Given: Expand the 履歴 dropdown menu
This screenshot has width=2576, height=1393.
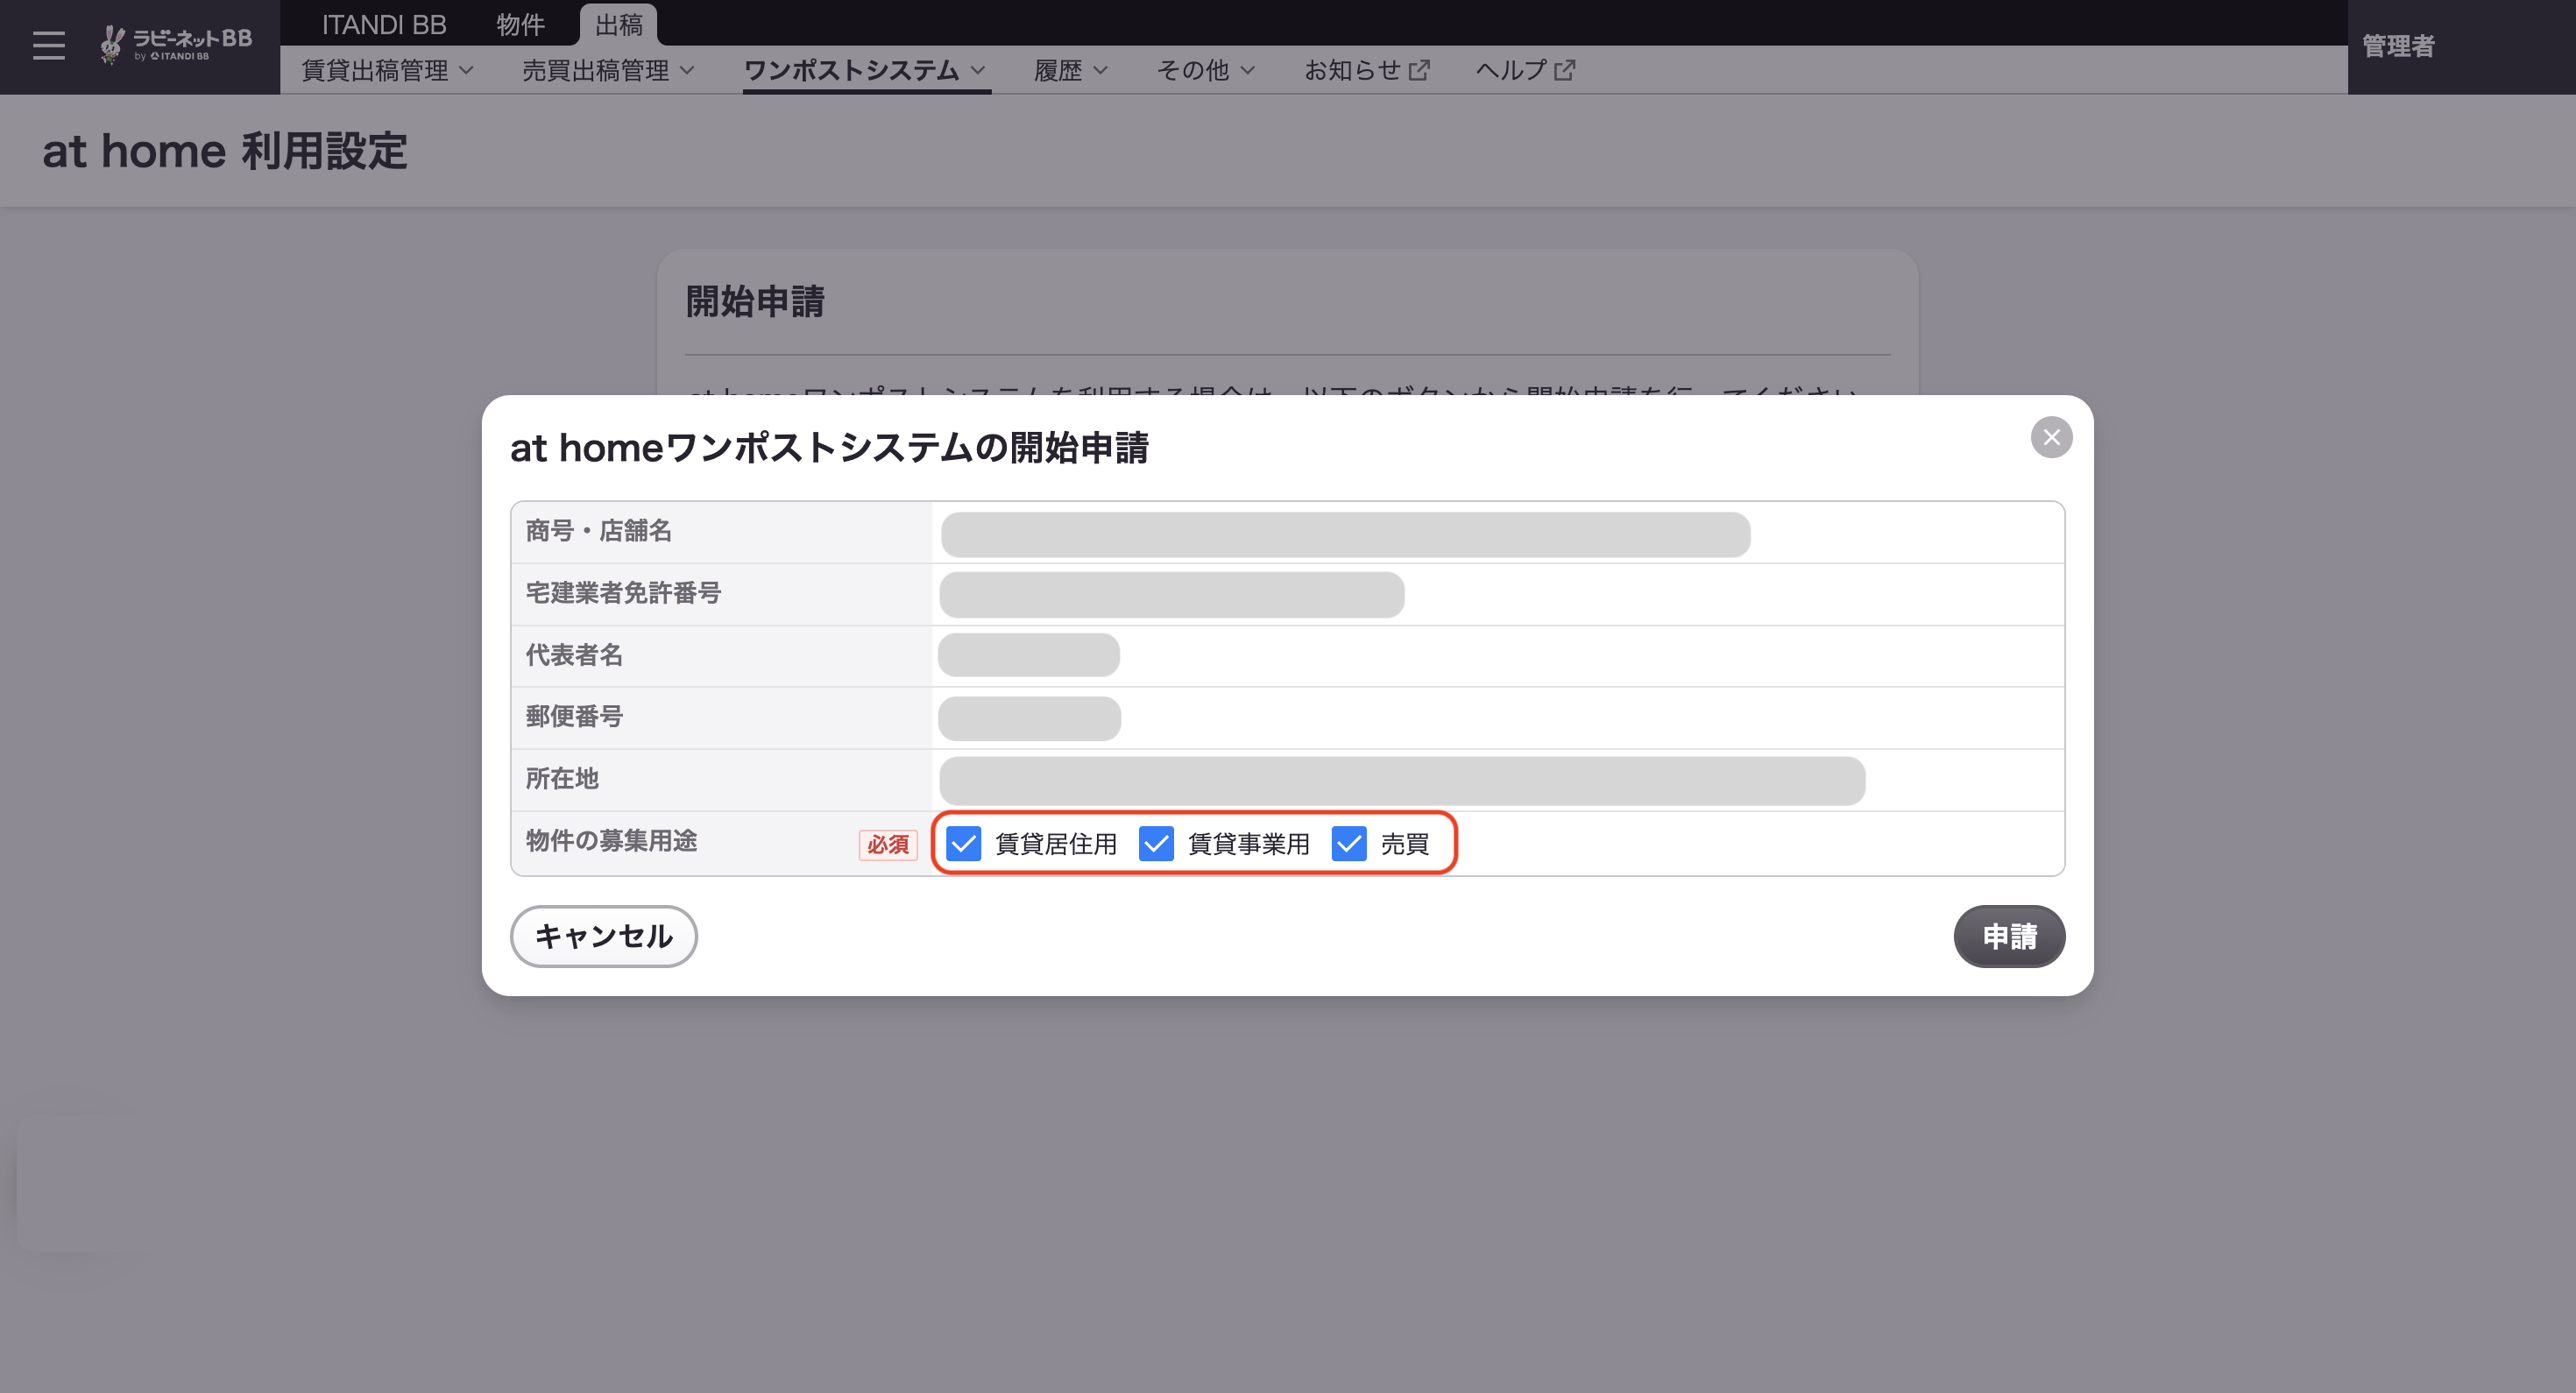Looking at the screenshot, I should 1071,70.
